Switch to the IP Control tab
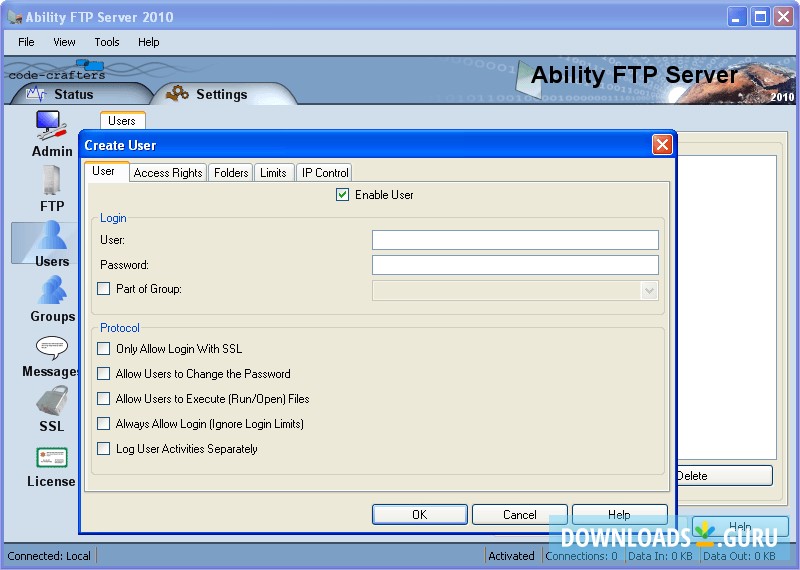 tap(325, 173)
